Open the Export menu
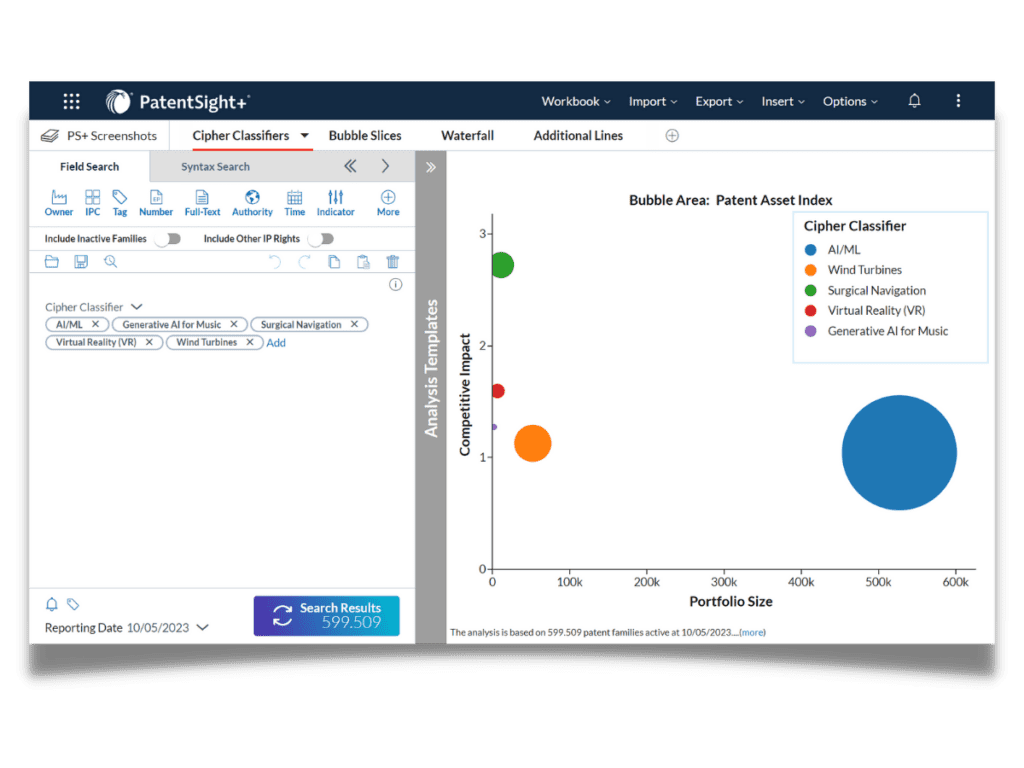The image size is (1024, 768). [719, 101]
